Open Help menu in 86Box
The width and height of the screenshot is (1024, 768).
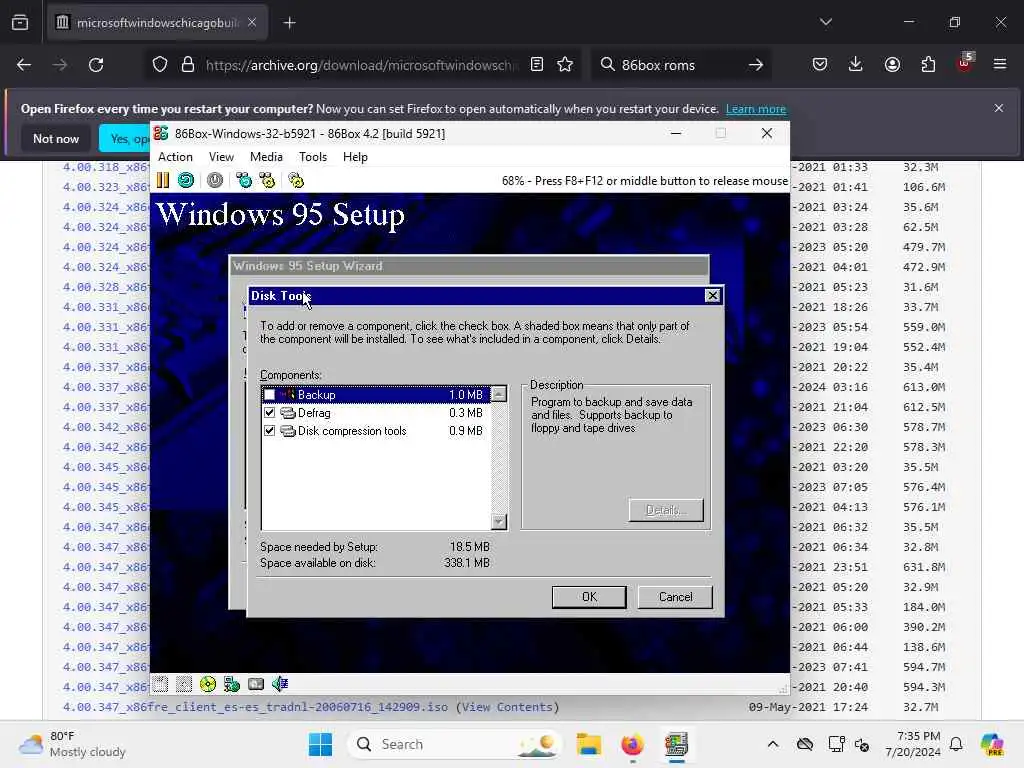355,157
